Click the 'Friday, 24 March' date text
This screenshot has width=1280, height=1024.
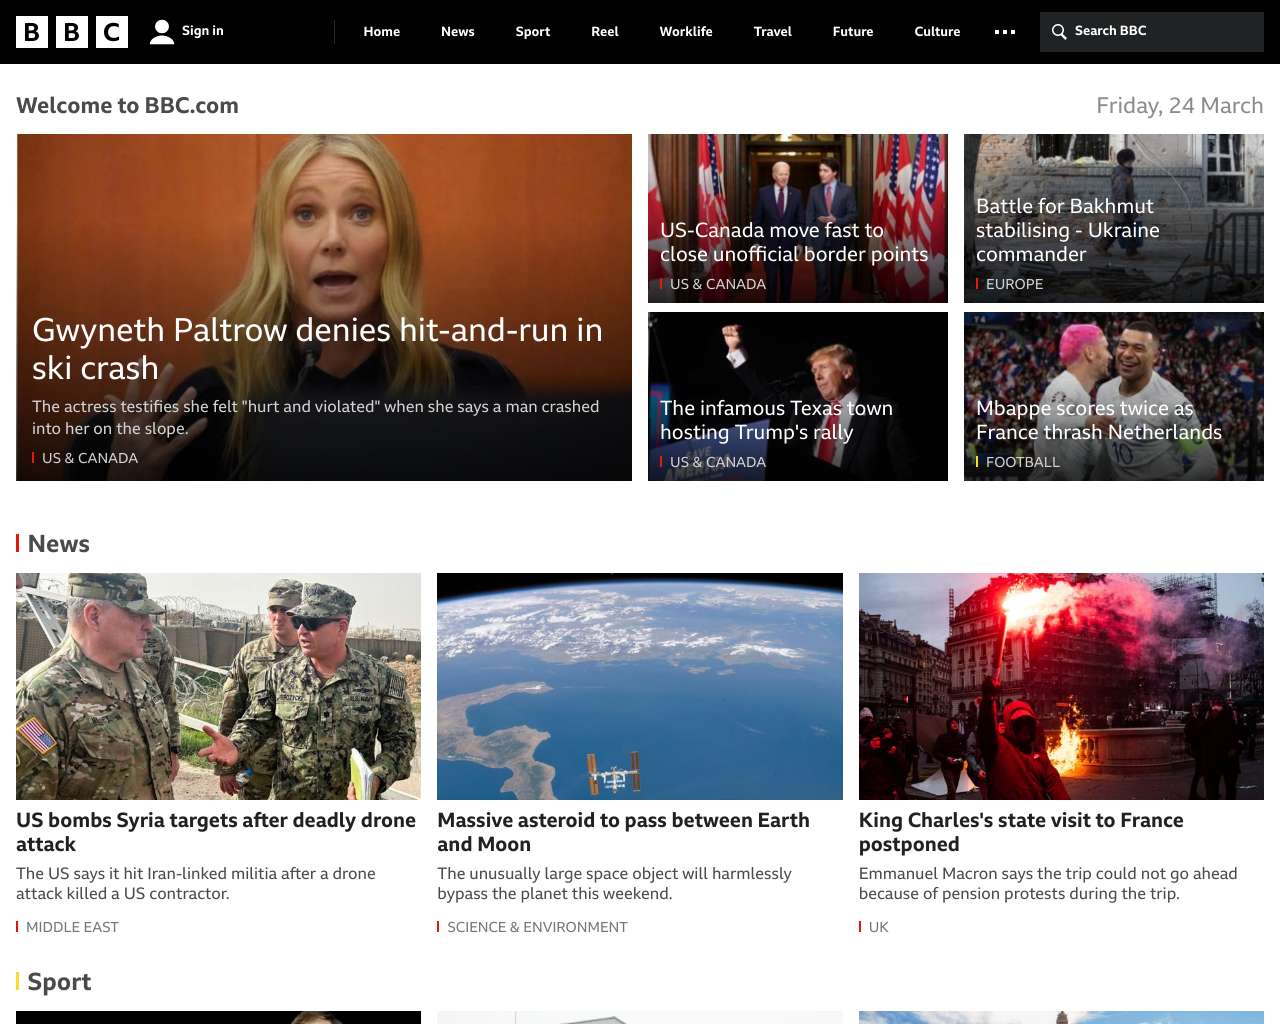[x=1180, y=106]
